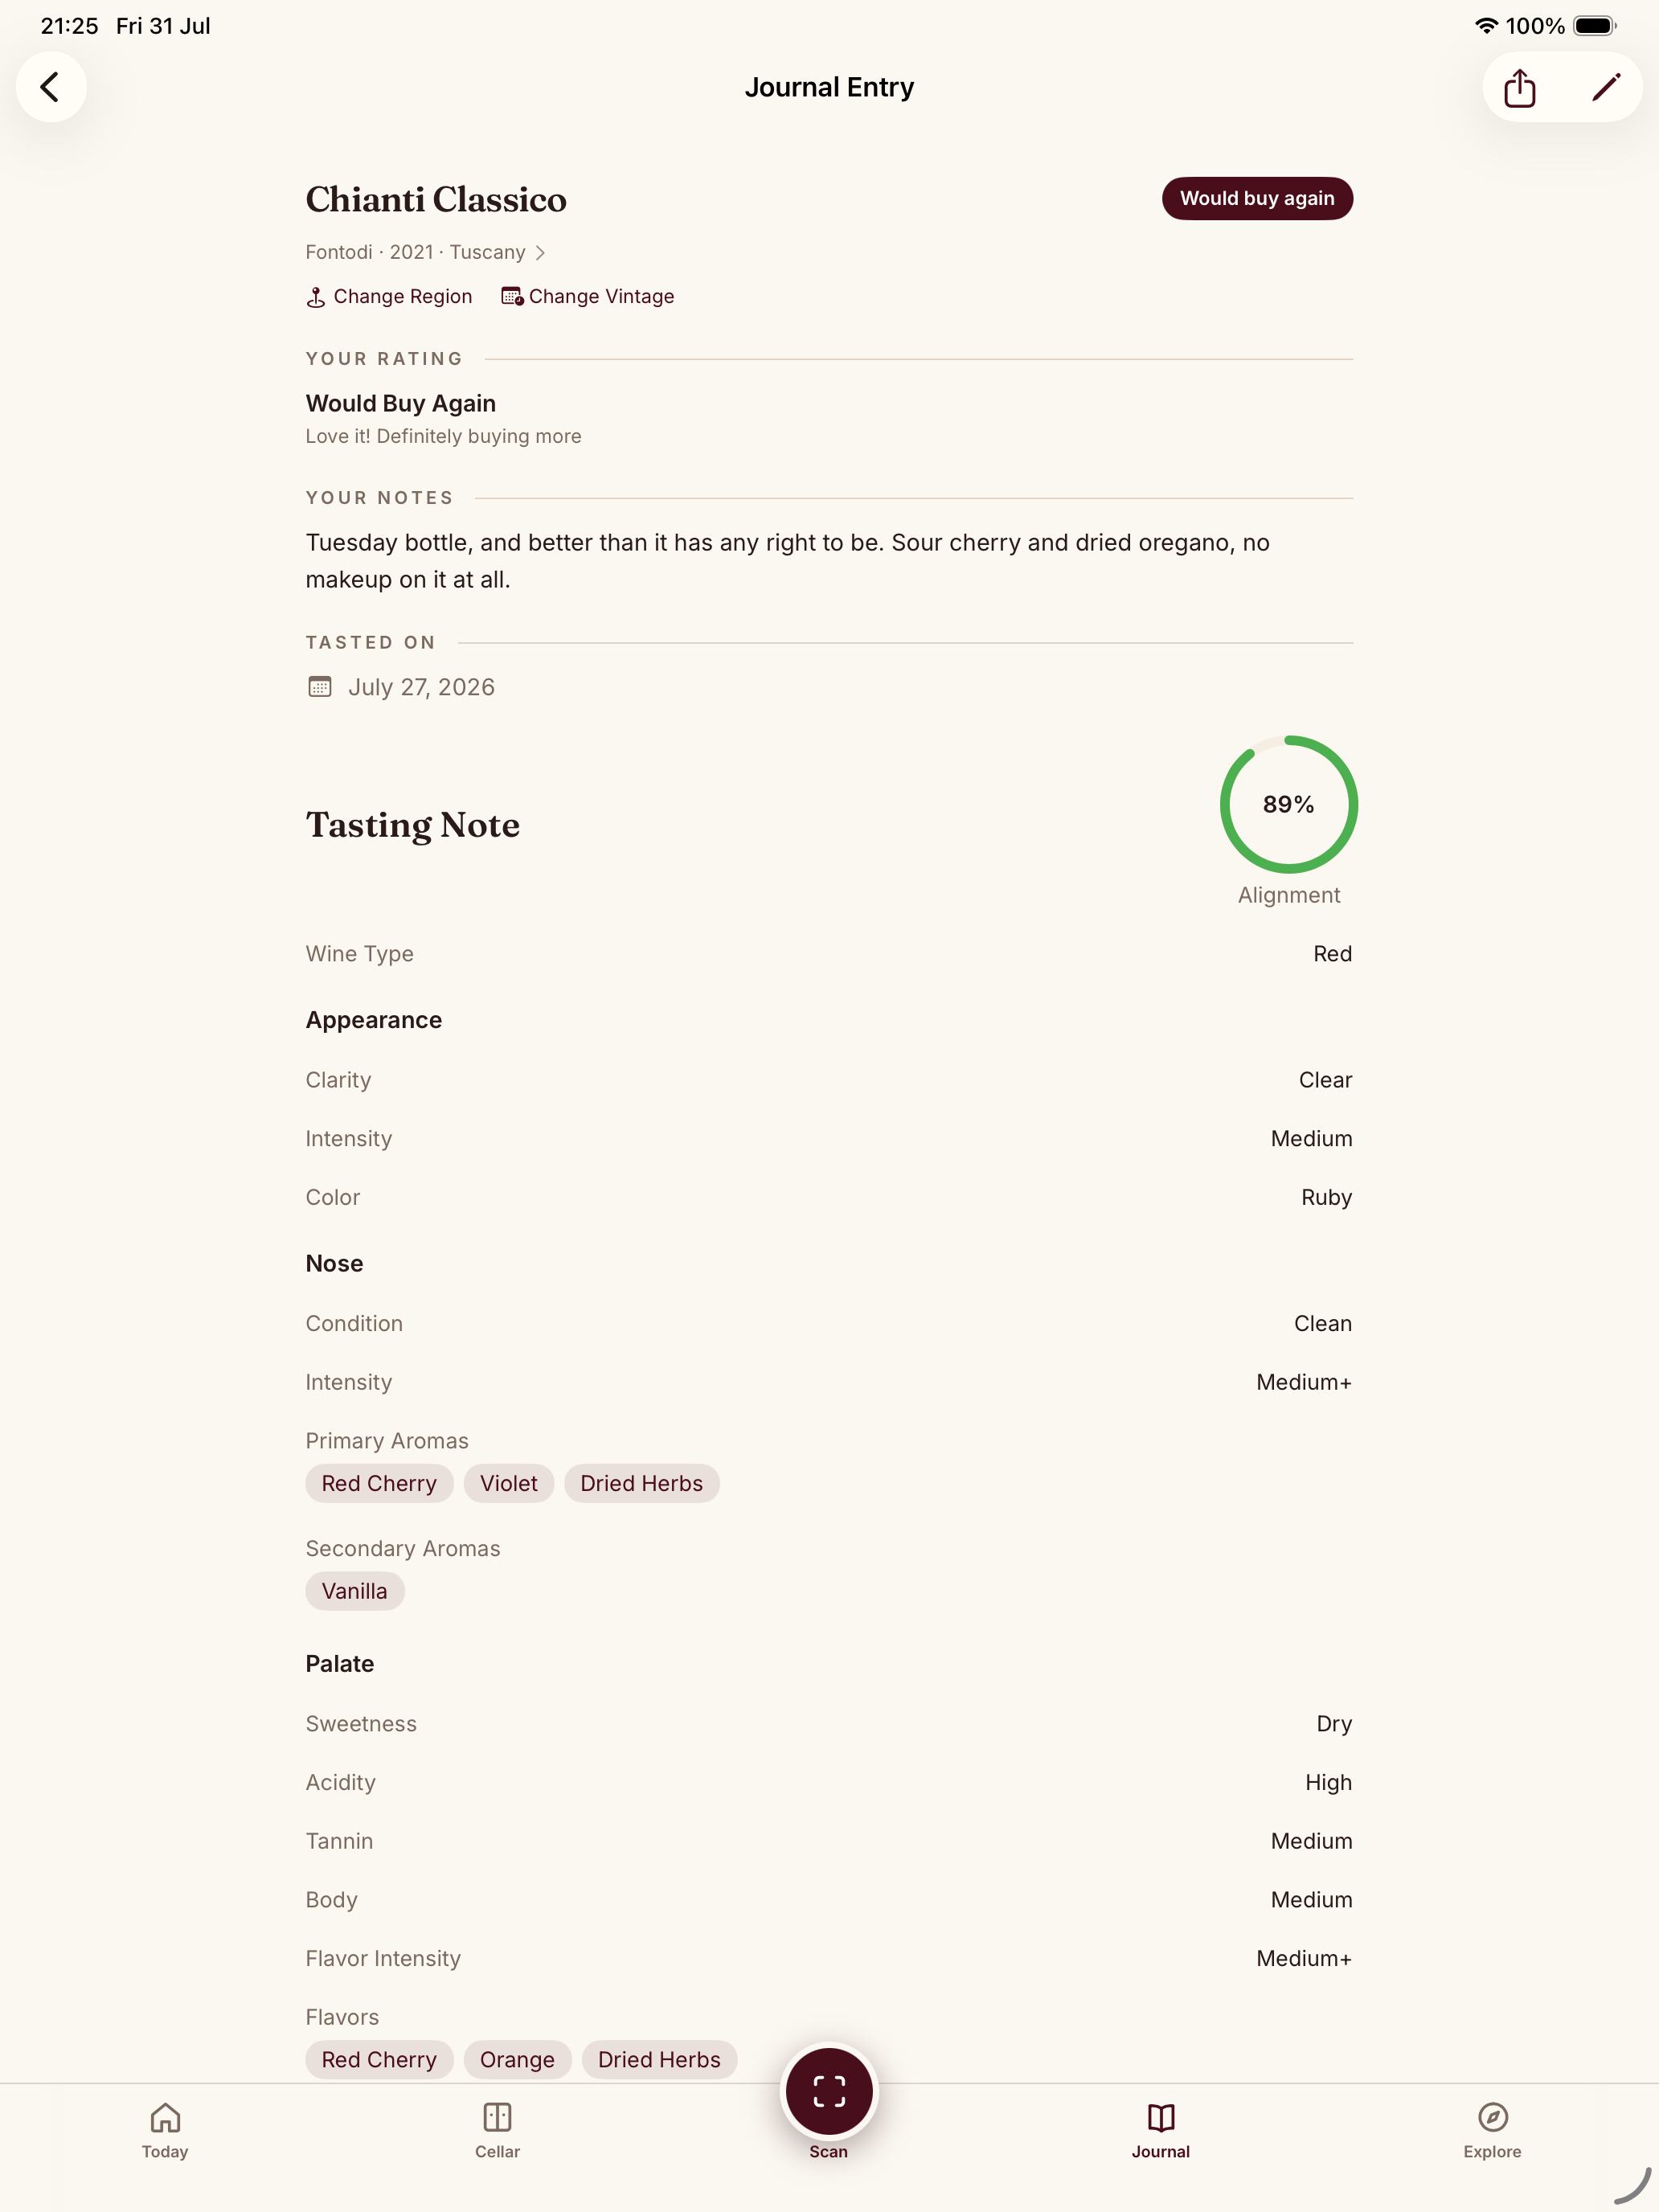Tap the 89% alignment ring
This screenshot has width=1659, height=2212.
[1289, 804]
